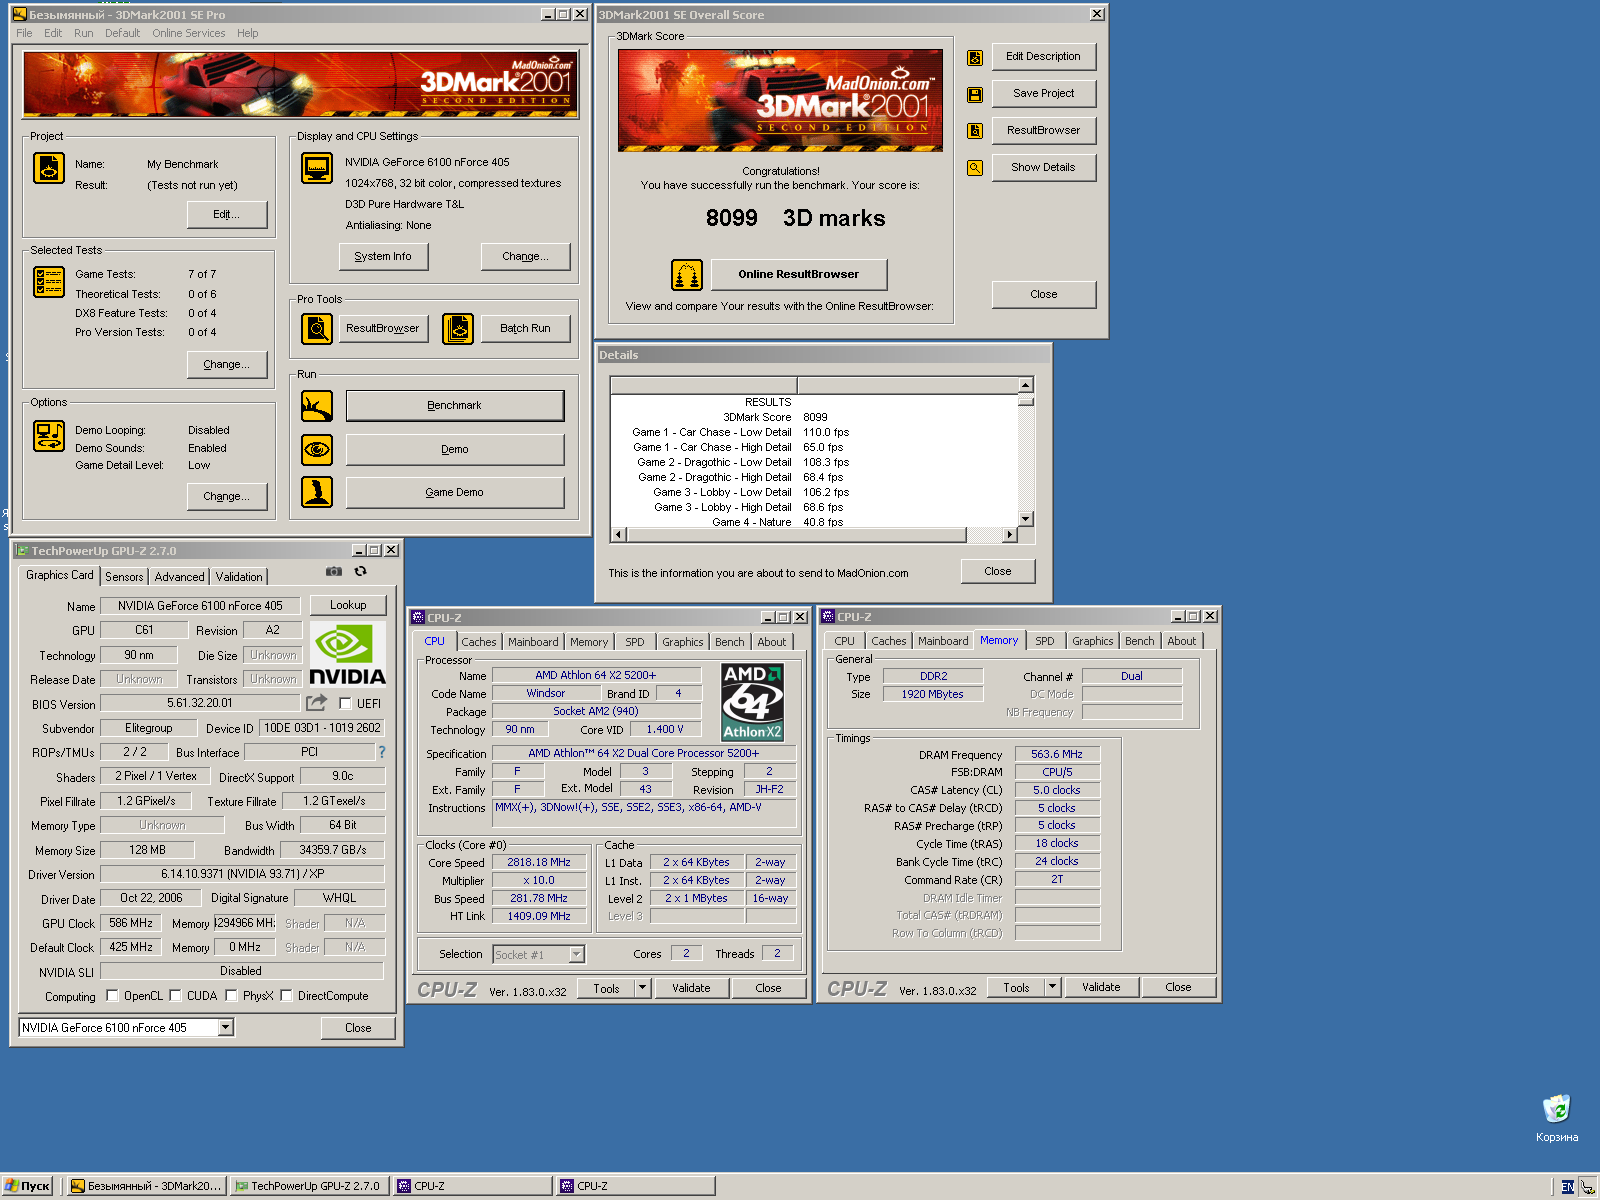This screenshot has width=1600, height=1200.
Task: Click Validate in CPU-Z Memory window
Action: (1101, 987)
